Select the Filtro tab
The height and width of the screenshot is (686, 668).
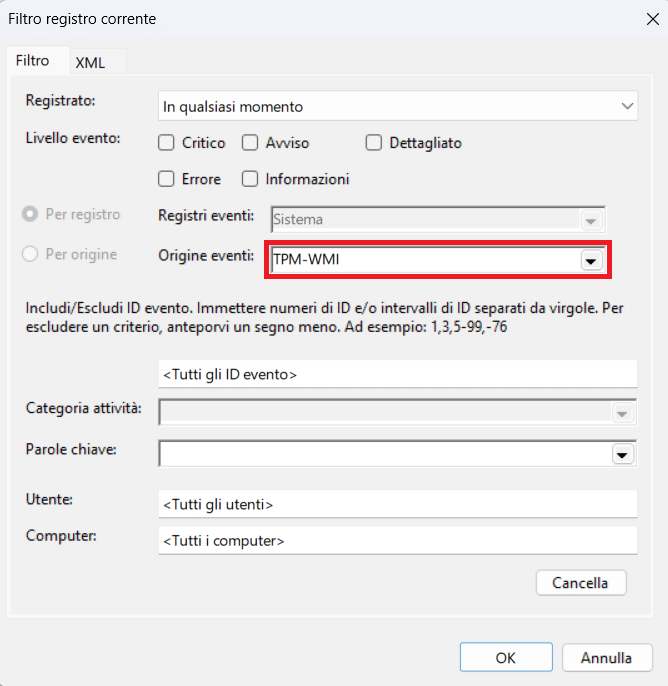(x=33, y=61)
